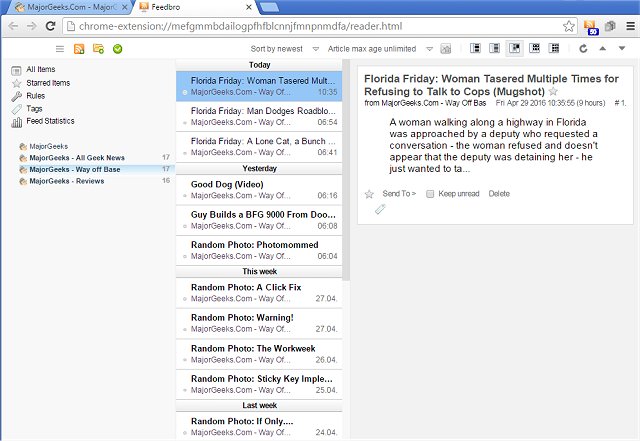Star the article next to its title

point(553,91)
